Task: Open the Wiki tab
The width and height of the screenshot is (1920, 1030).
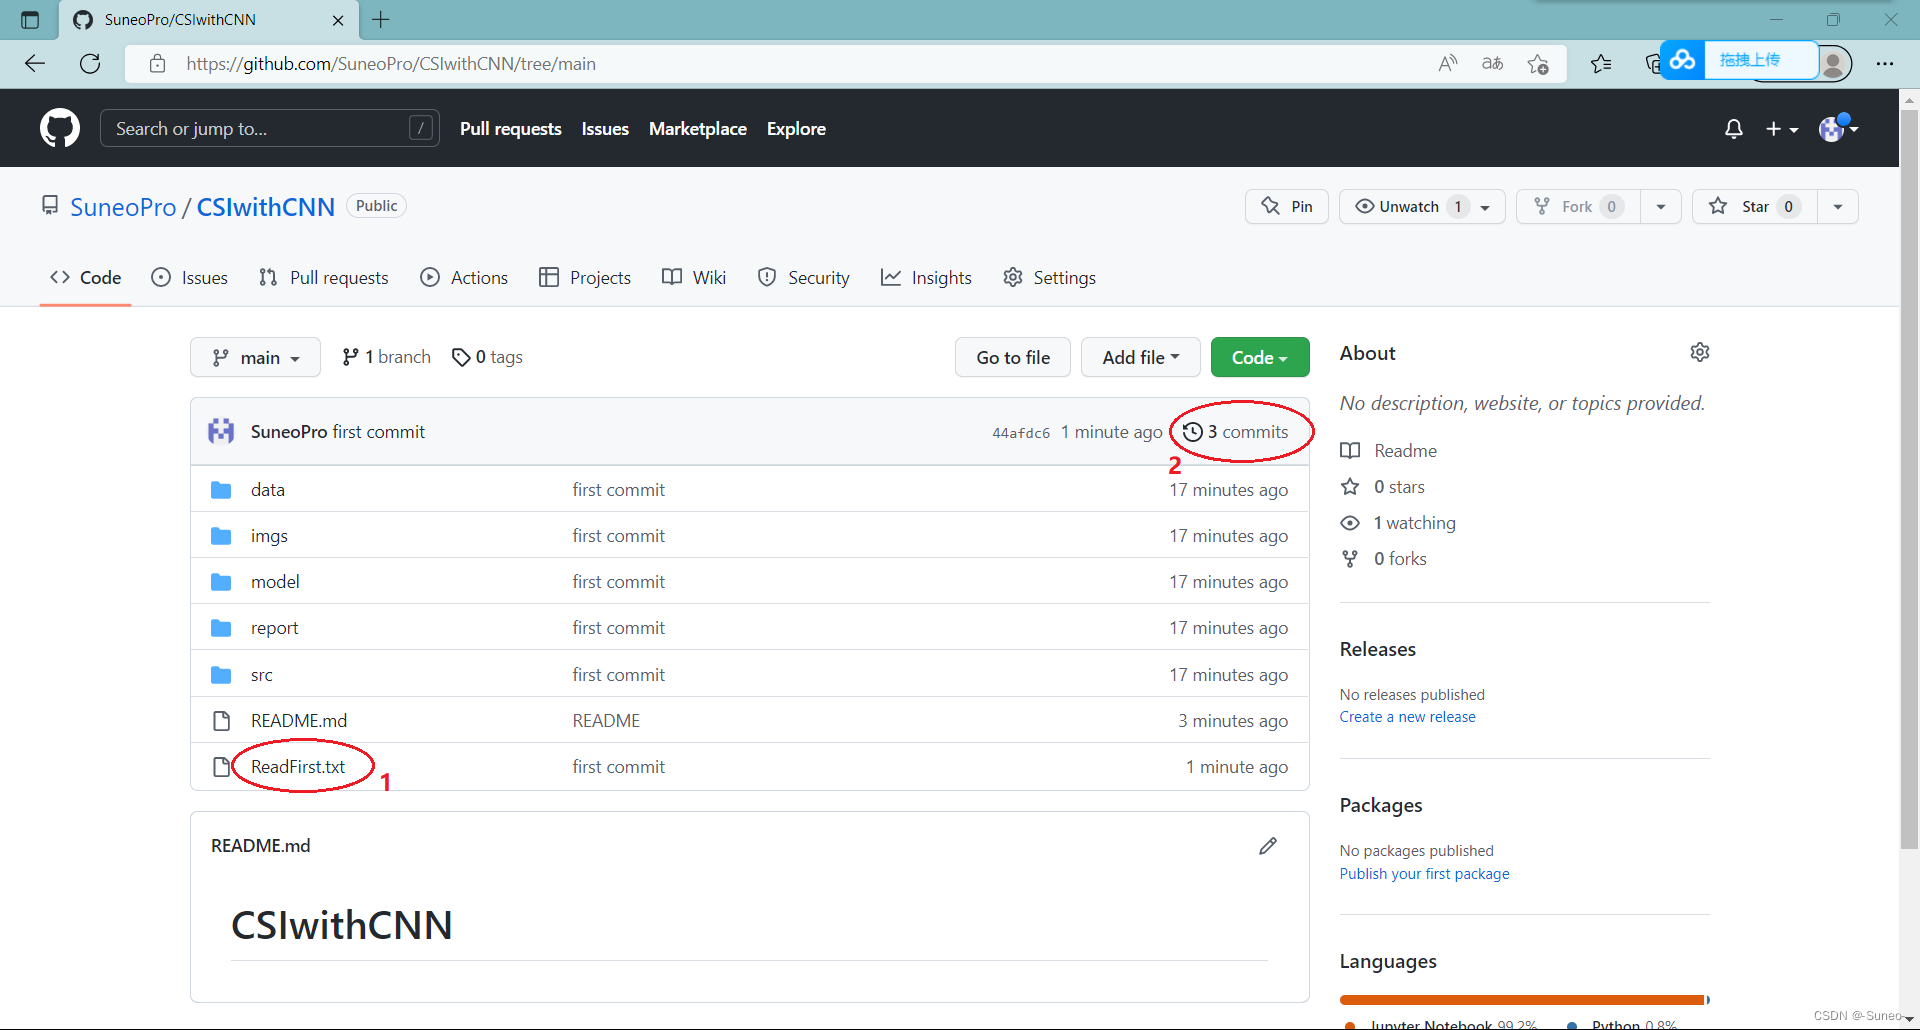Action: (694, 278)
